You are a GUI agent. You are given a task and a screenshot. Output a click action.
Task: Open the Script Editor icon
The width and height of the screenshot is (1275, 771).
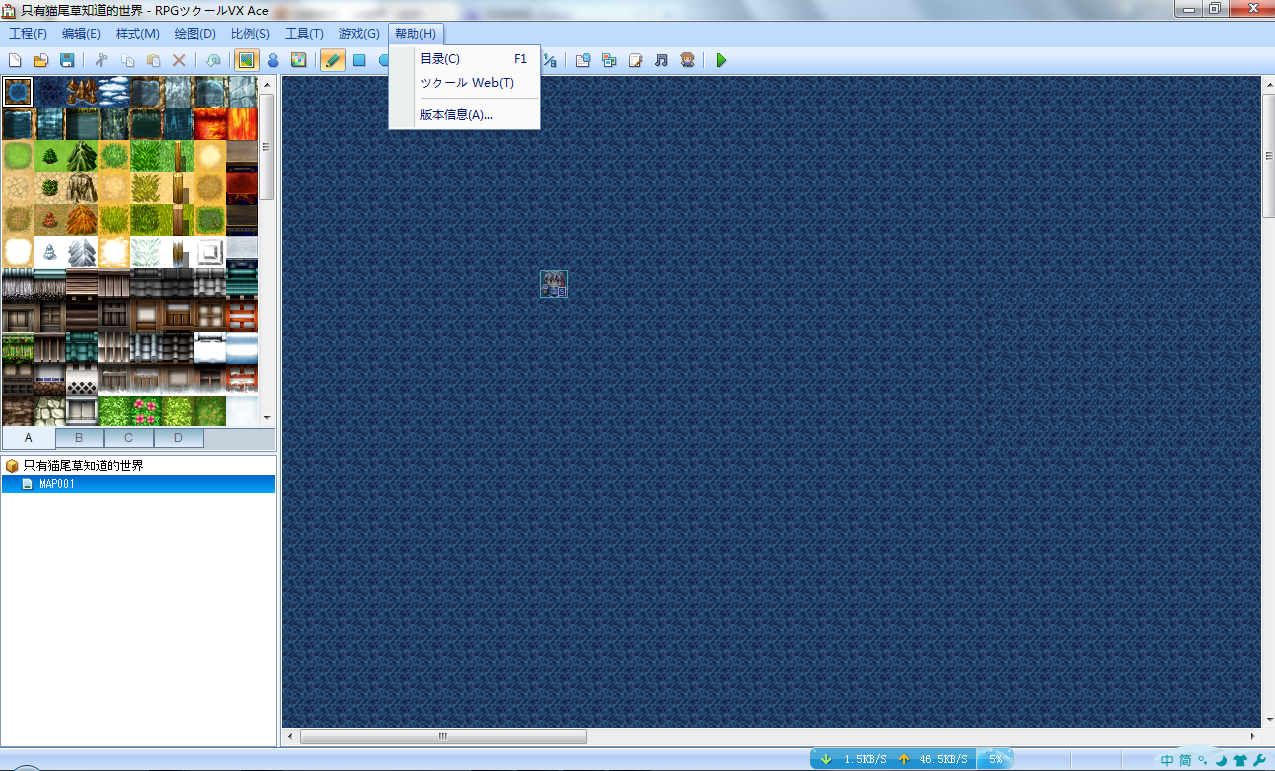(x=635, y=60)
